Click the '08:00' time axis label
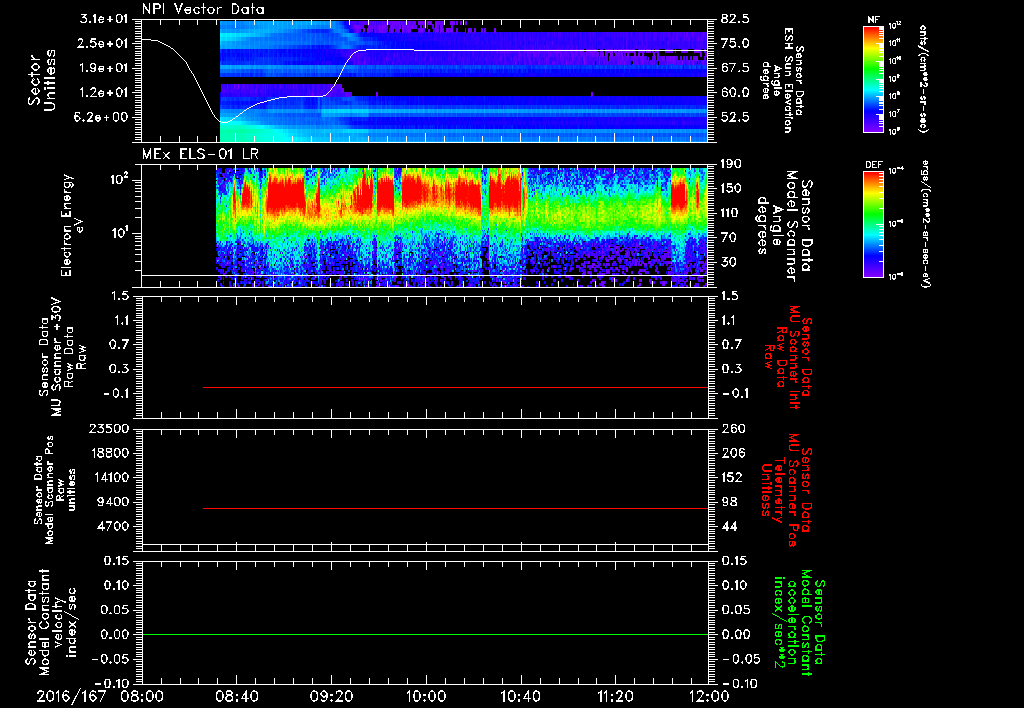The height and width of the screenshot is (708, 1024). 142,696
